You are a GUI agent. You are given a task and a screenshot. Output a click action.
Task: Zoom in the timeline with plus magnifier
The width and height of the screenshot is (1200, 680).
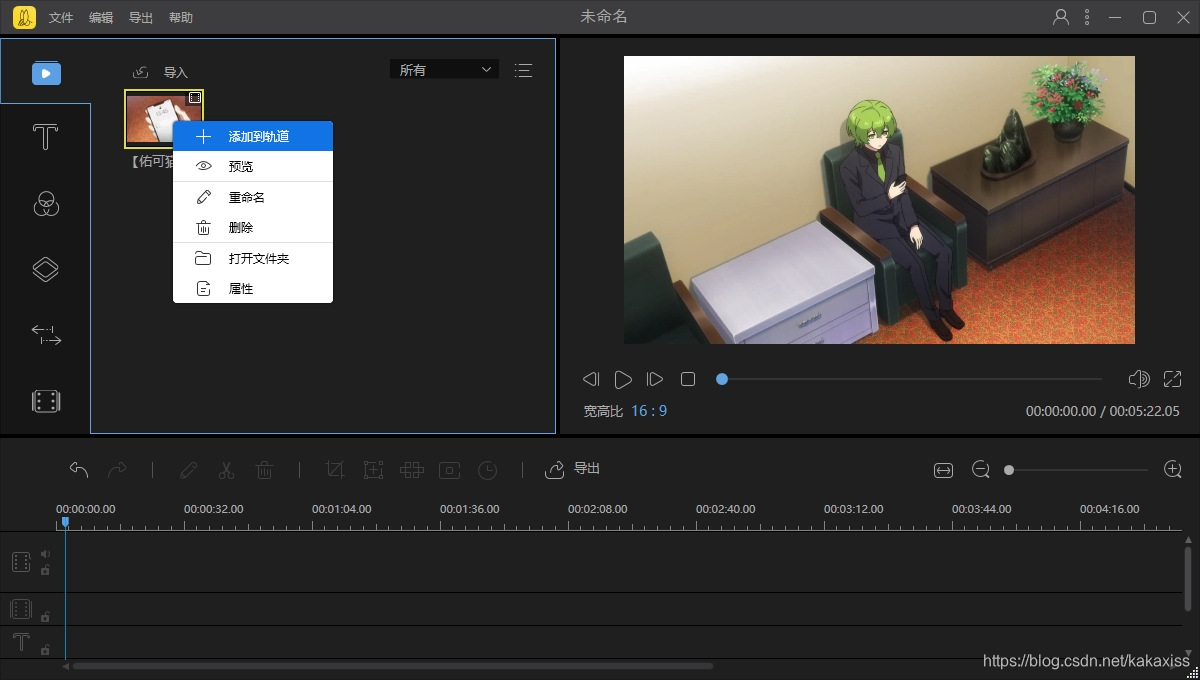click(1173, 469)
